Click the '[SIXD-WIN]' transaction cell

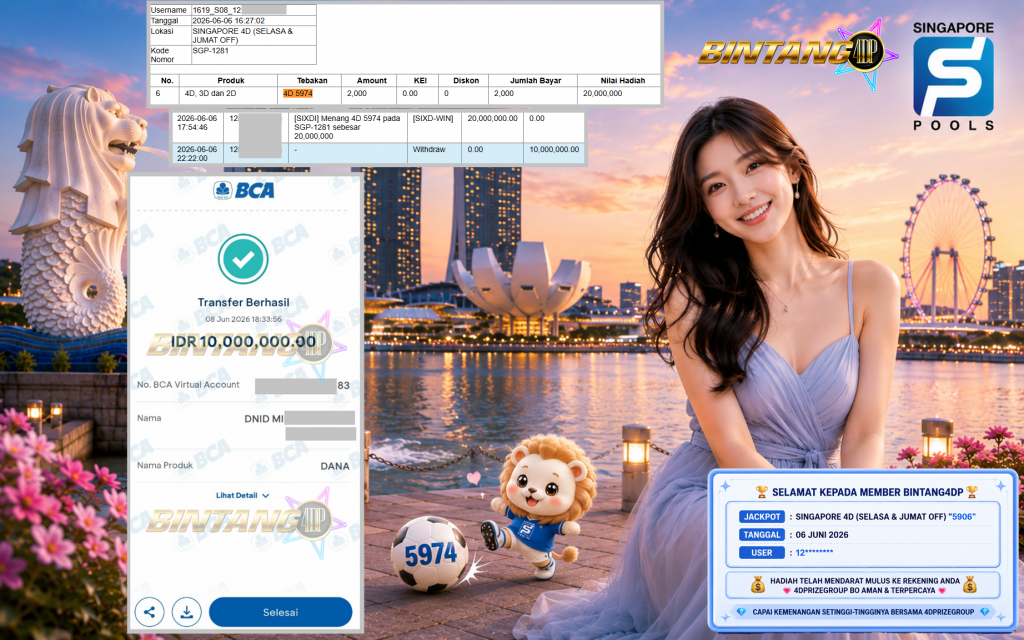point(433,119)
